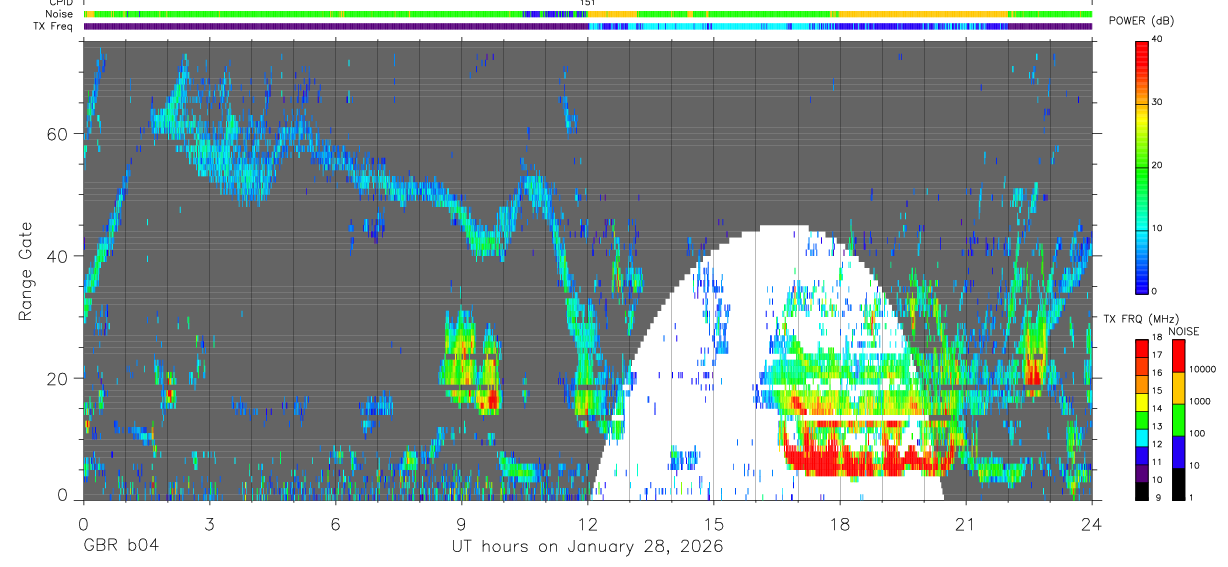Click the "100" label on the NOISE legend

[x=1197, y=433]
